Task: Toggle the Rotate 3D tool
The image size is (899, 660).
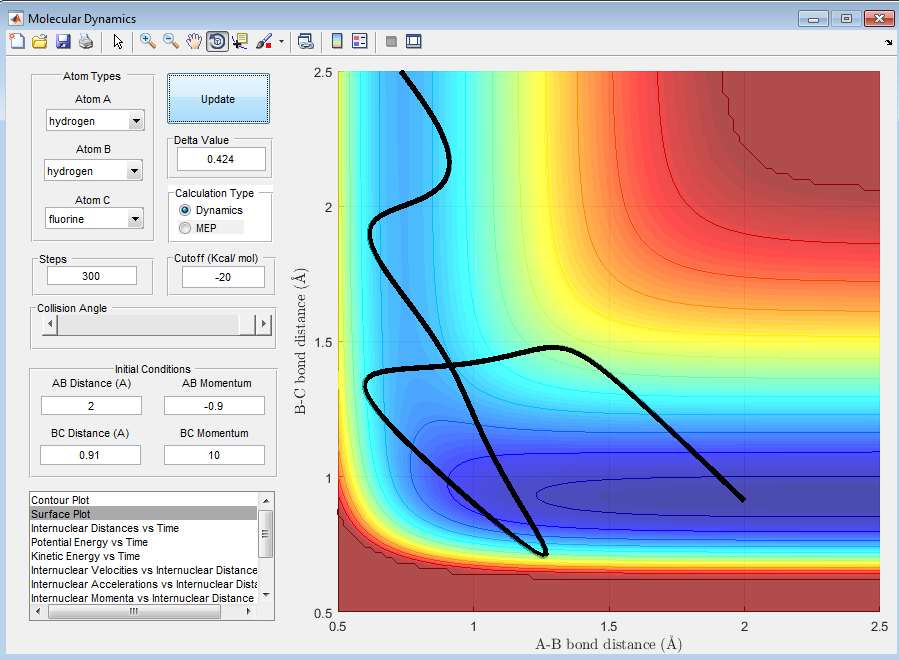Action: 217,41
